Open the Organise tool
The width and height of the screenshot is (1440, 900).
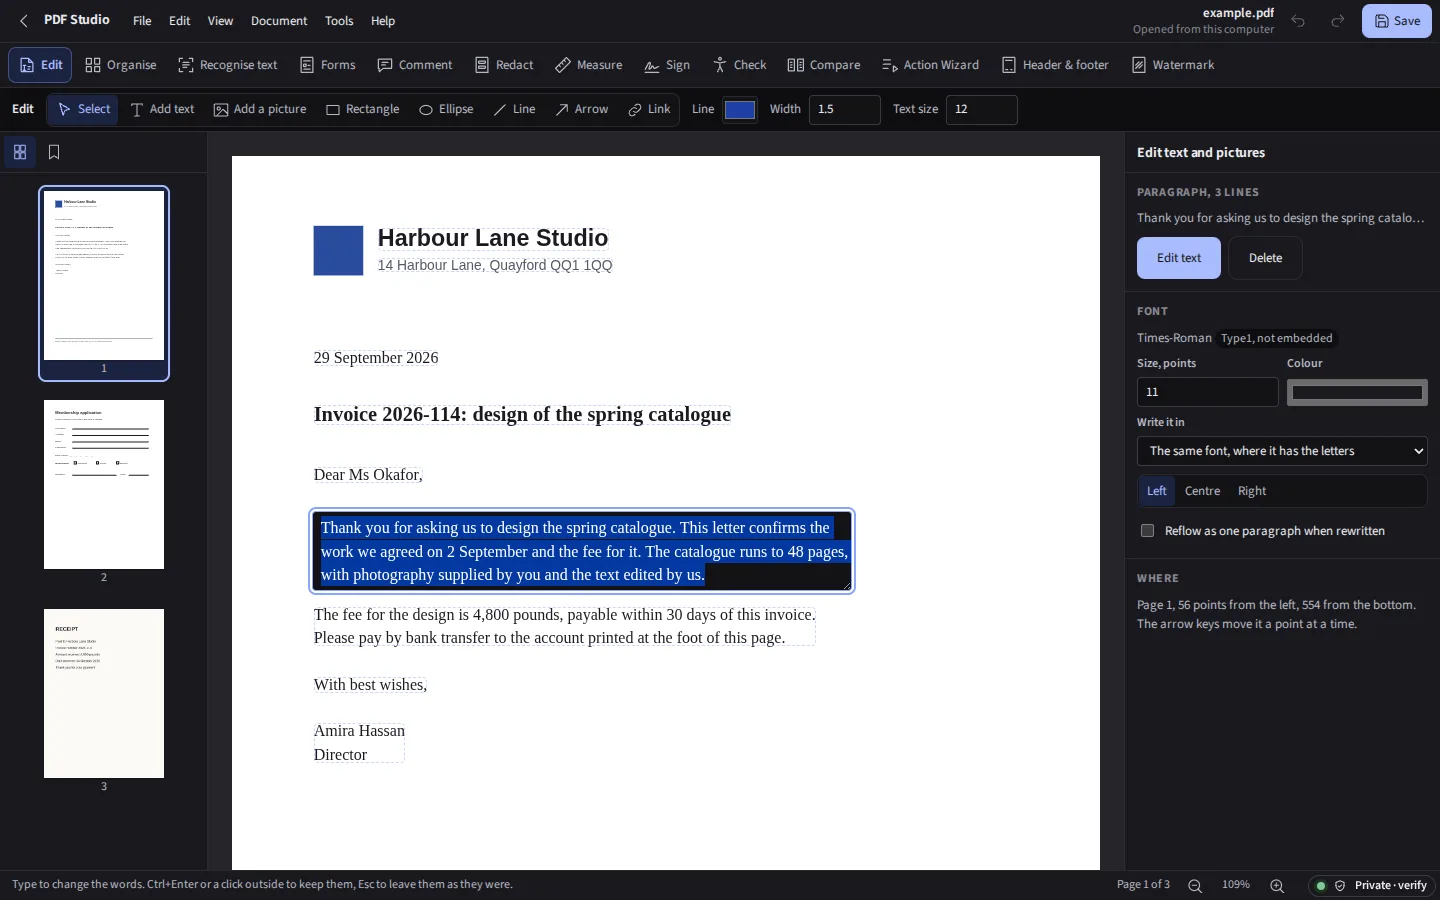121,65
